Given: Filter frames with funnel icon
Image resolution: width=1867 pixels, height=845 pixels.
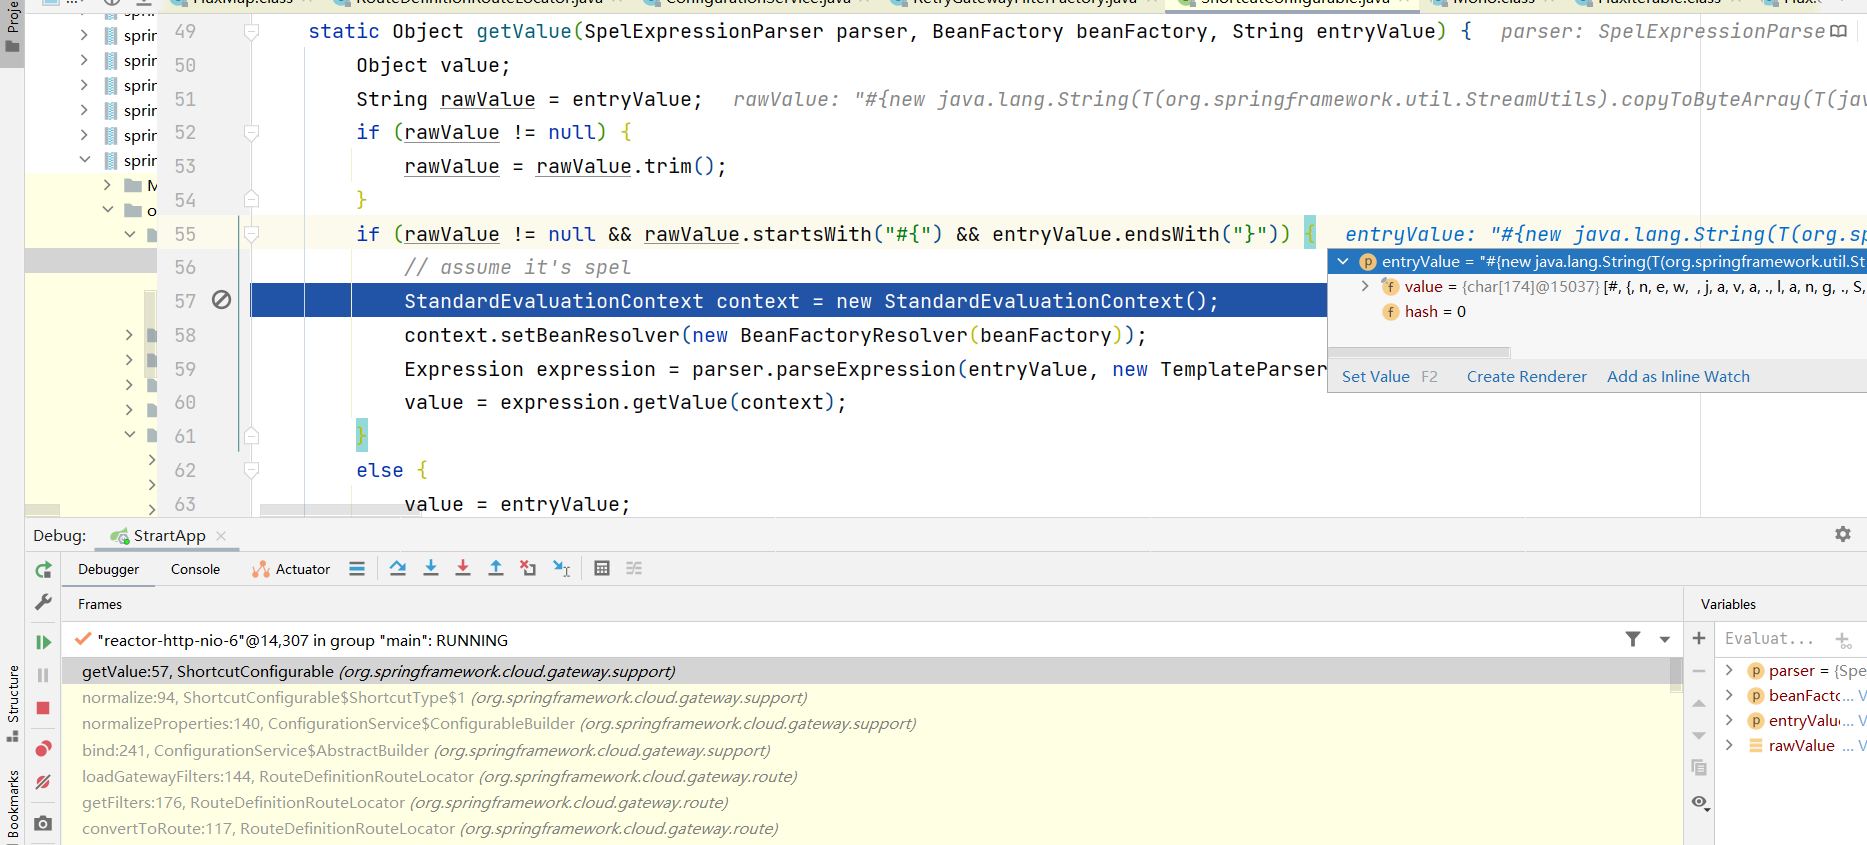Looking at the screenshot, I should pyautogui.click(x=1633, y=639).
